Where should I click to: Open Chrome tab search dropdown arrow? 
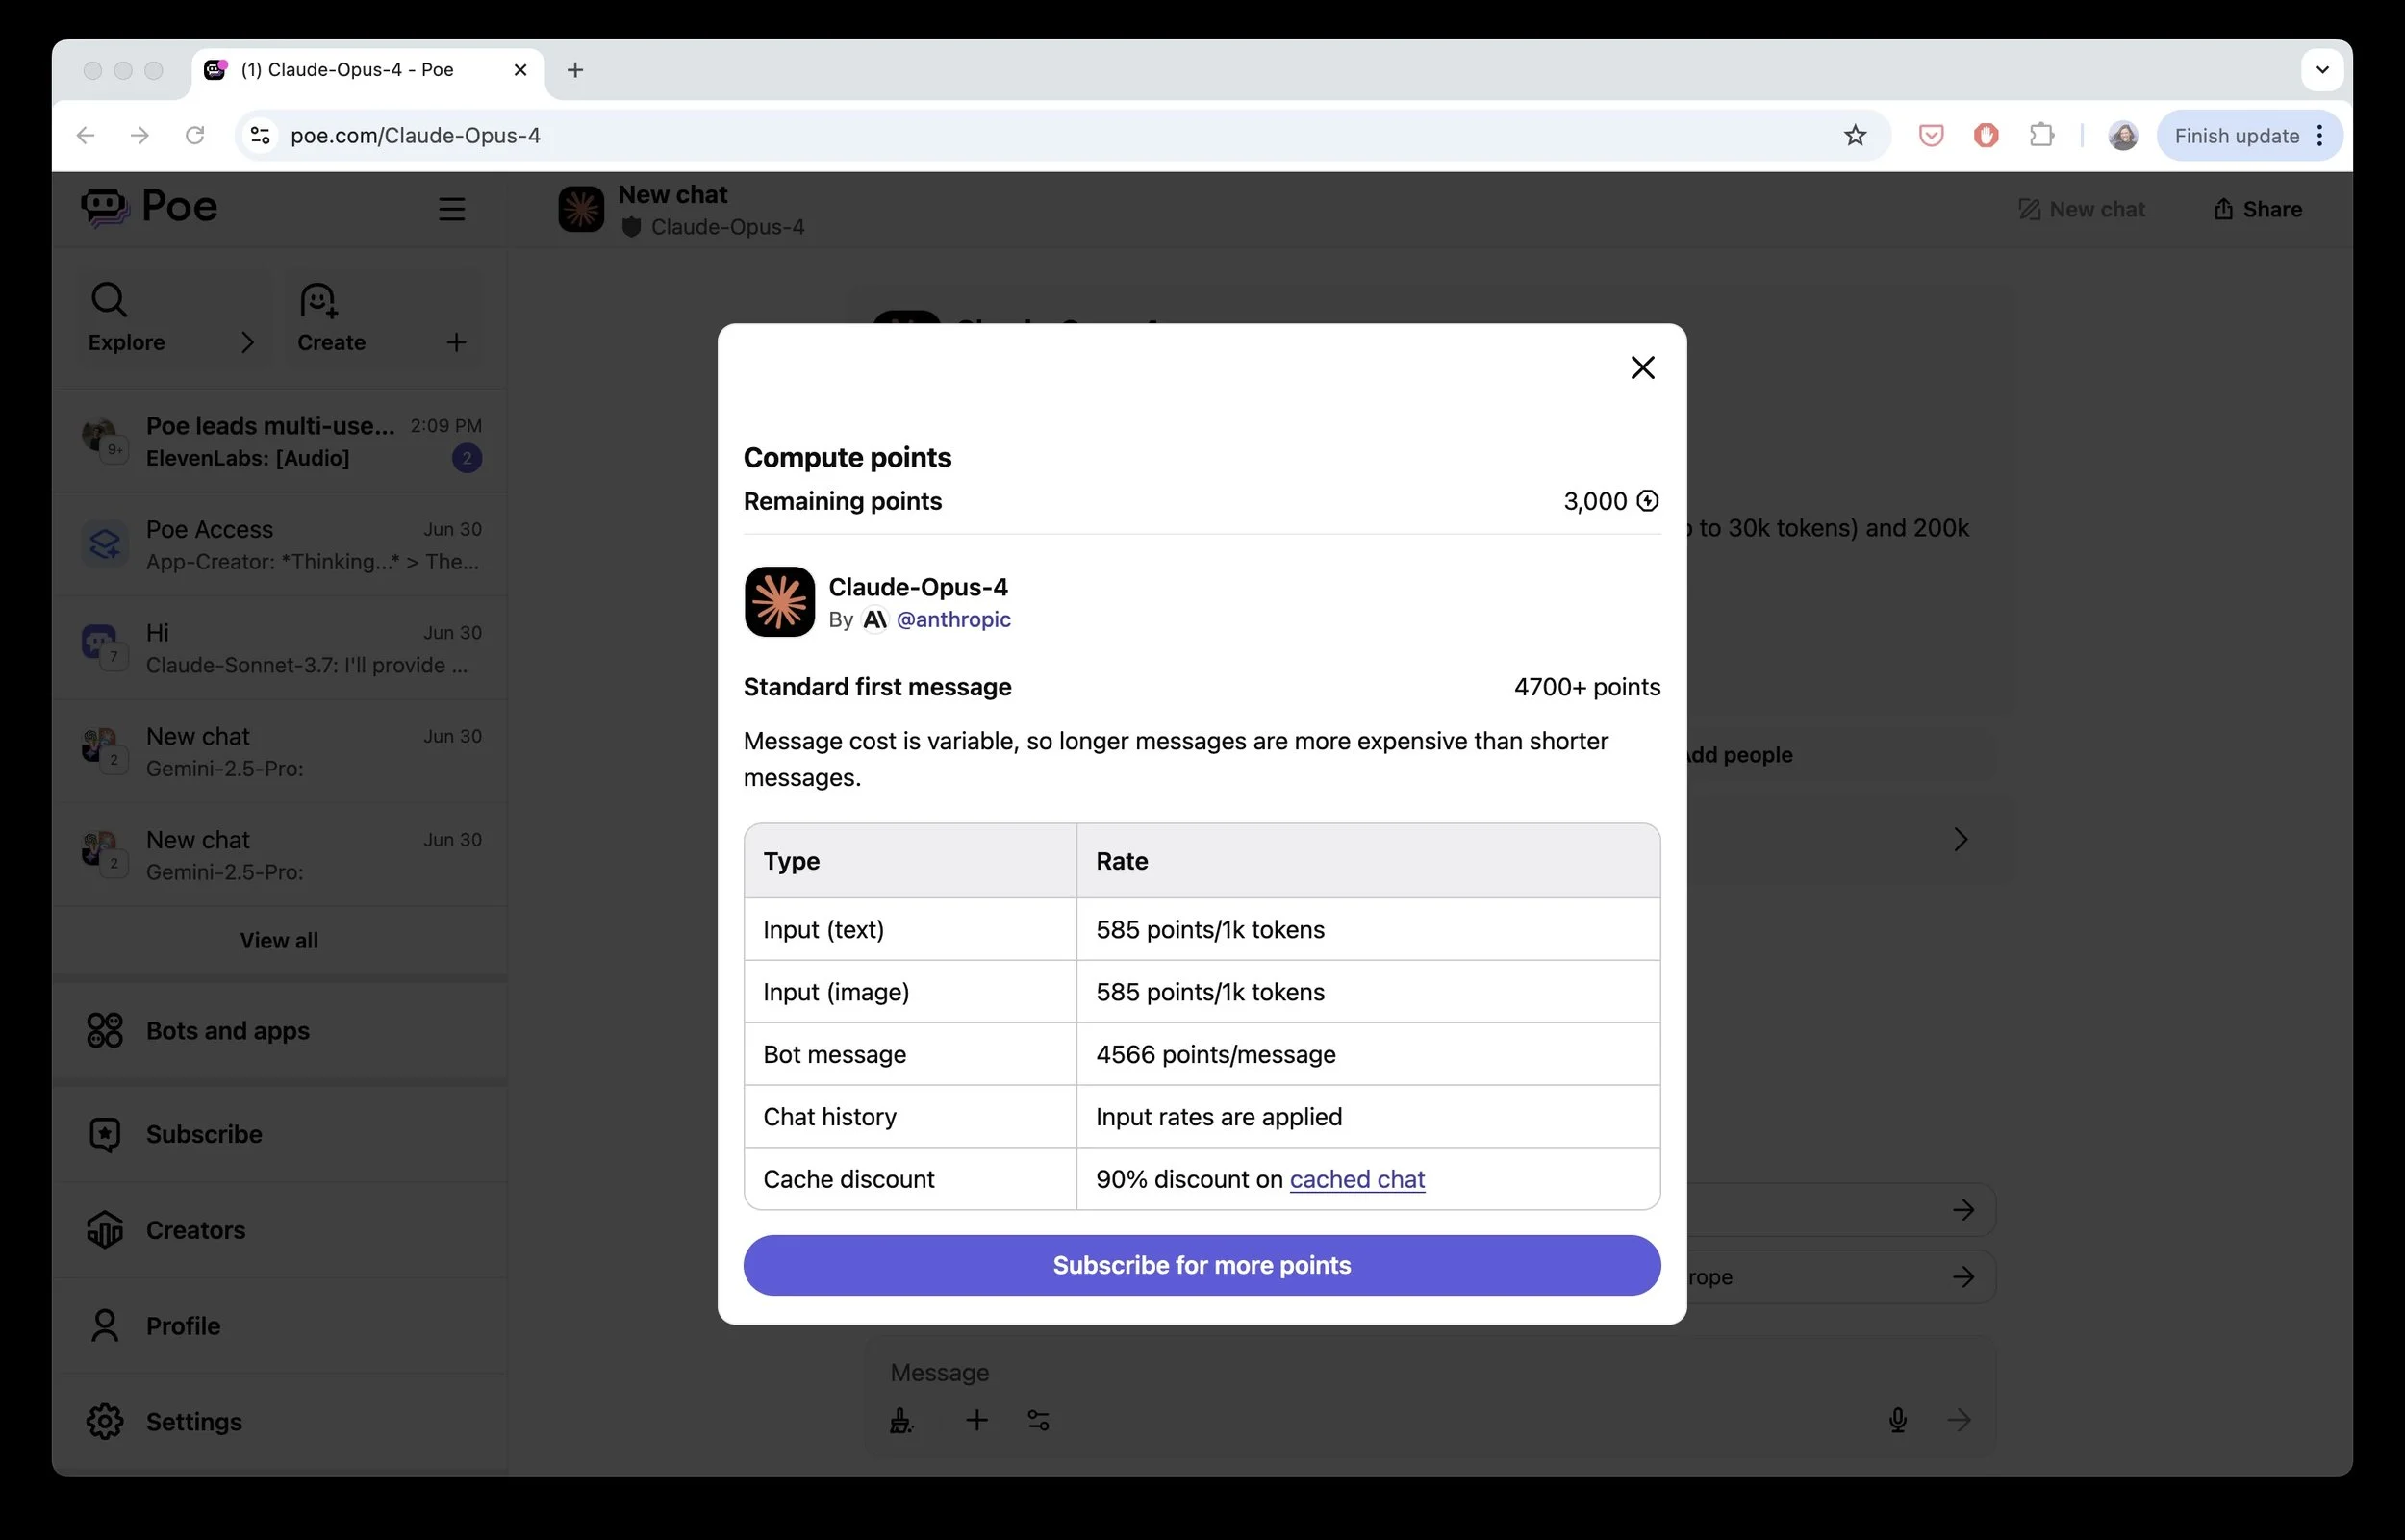point(2322,70)
